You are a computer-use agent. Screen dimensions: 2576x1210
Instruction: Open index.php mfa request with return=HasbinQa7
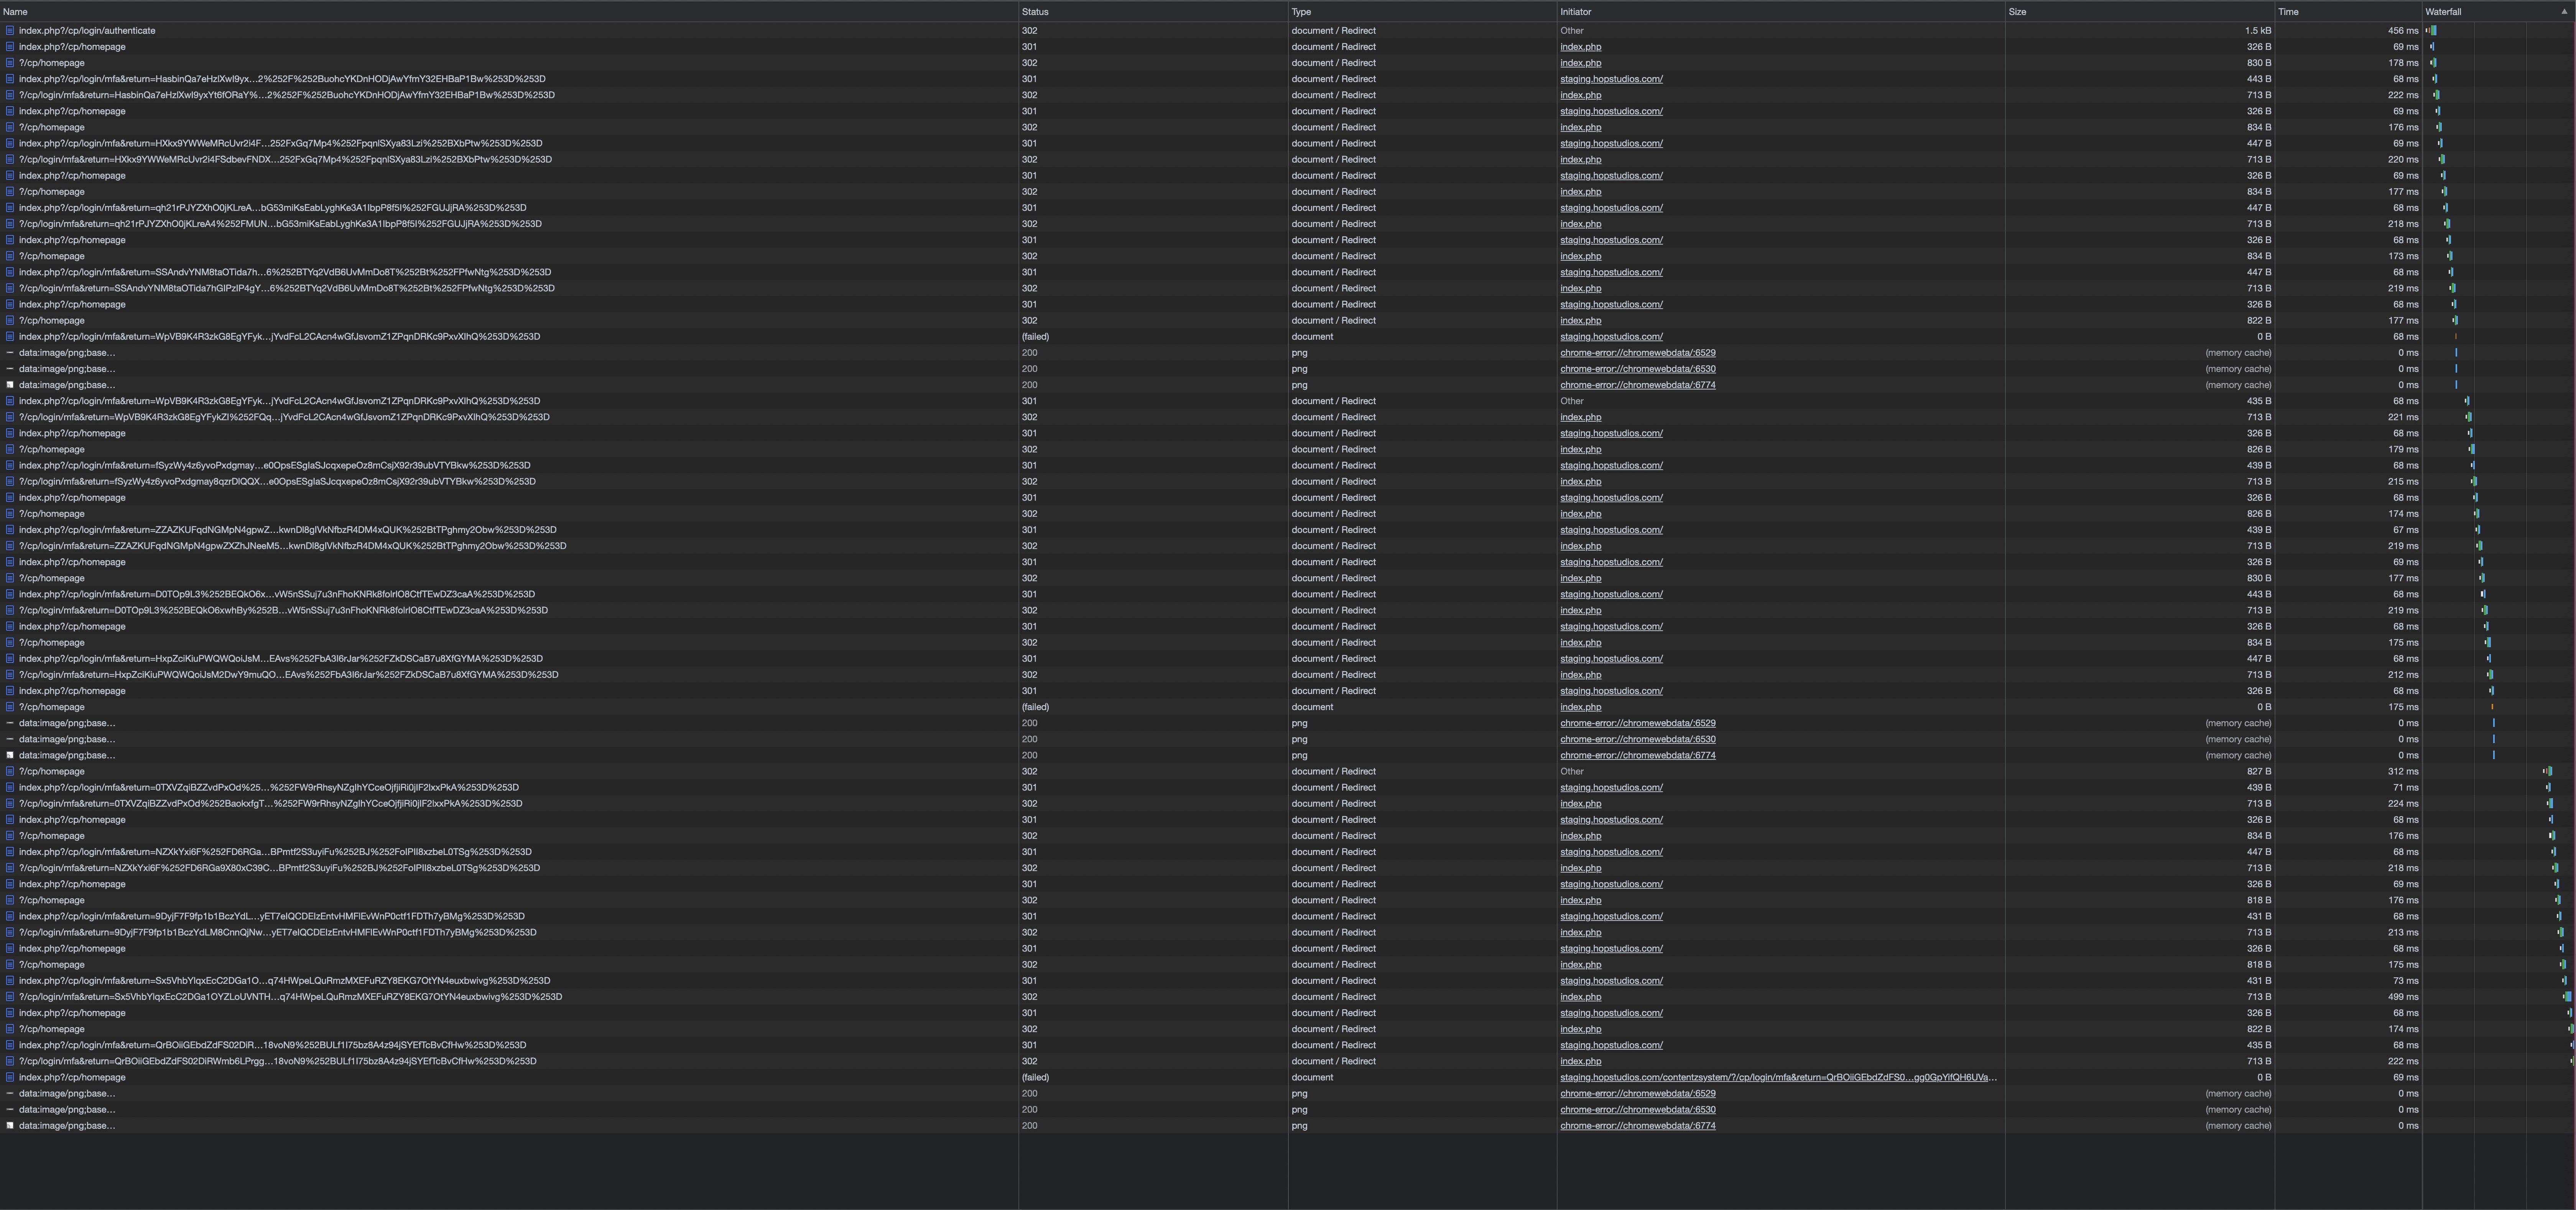[282, 79]
